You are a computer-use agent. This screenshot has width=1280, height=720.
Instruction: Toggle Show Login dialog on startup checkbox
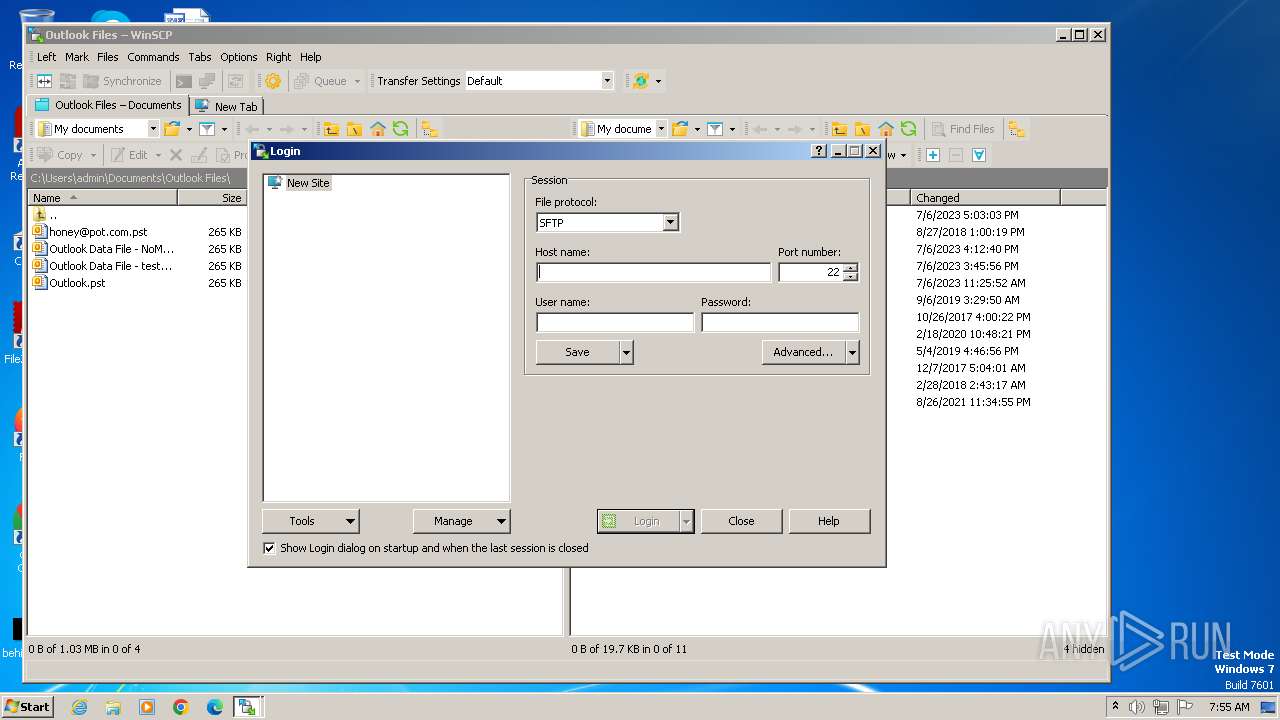pyautogui.click(x=269, y=548)
